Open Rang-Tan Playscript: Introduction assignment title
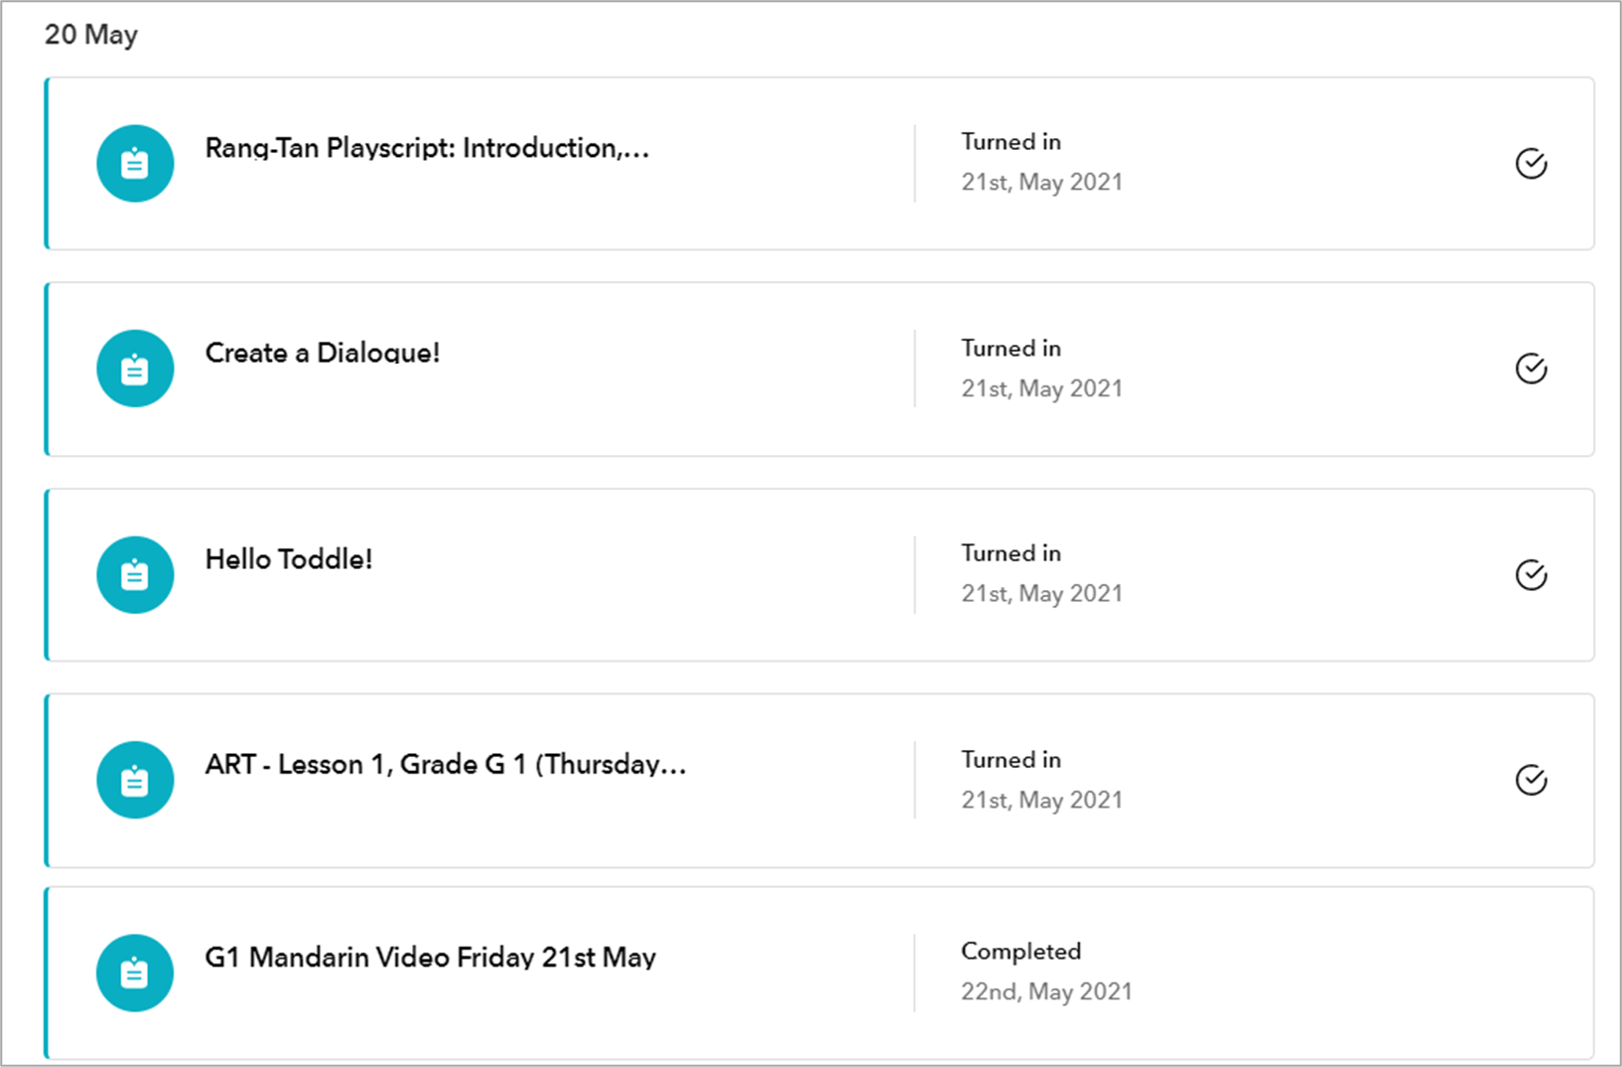This screenshot has width=1622, height=1067. [427, 148]
